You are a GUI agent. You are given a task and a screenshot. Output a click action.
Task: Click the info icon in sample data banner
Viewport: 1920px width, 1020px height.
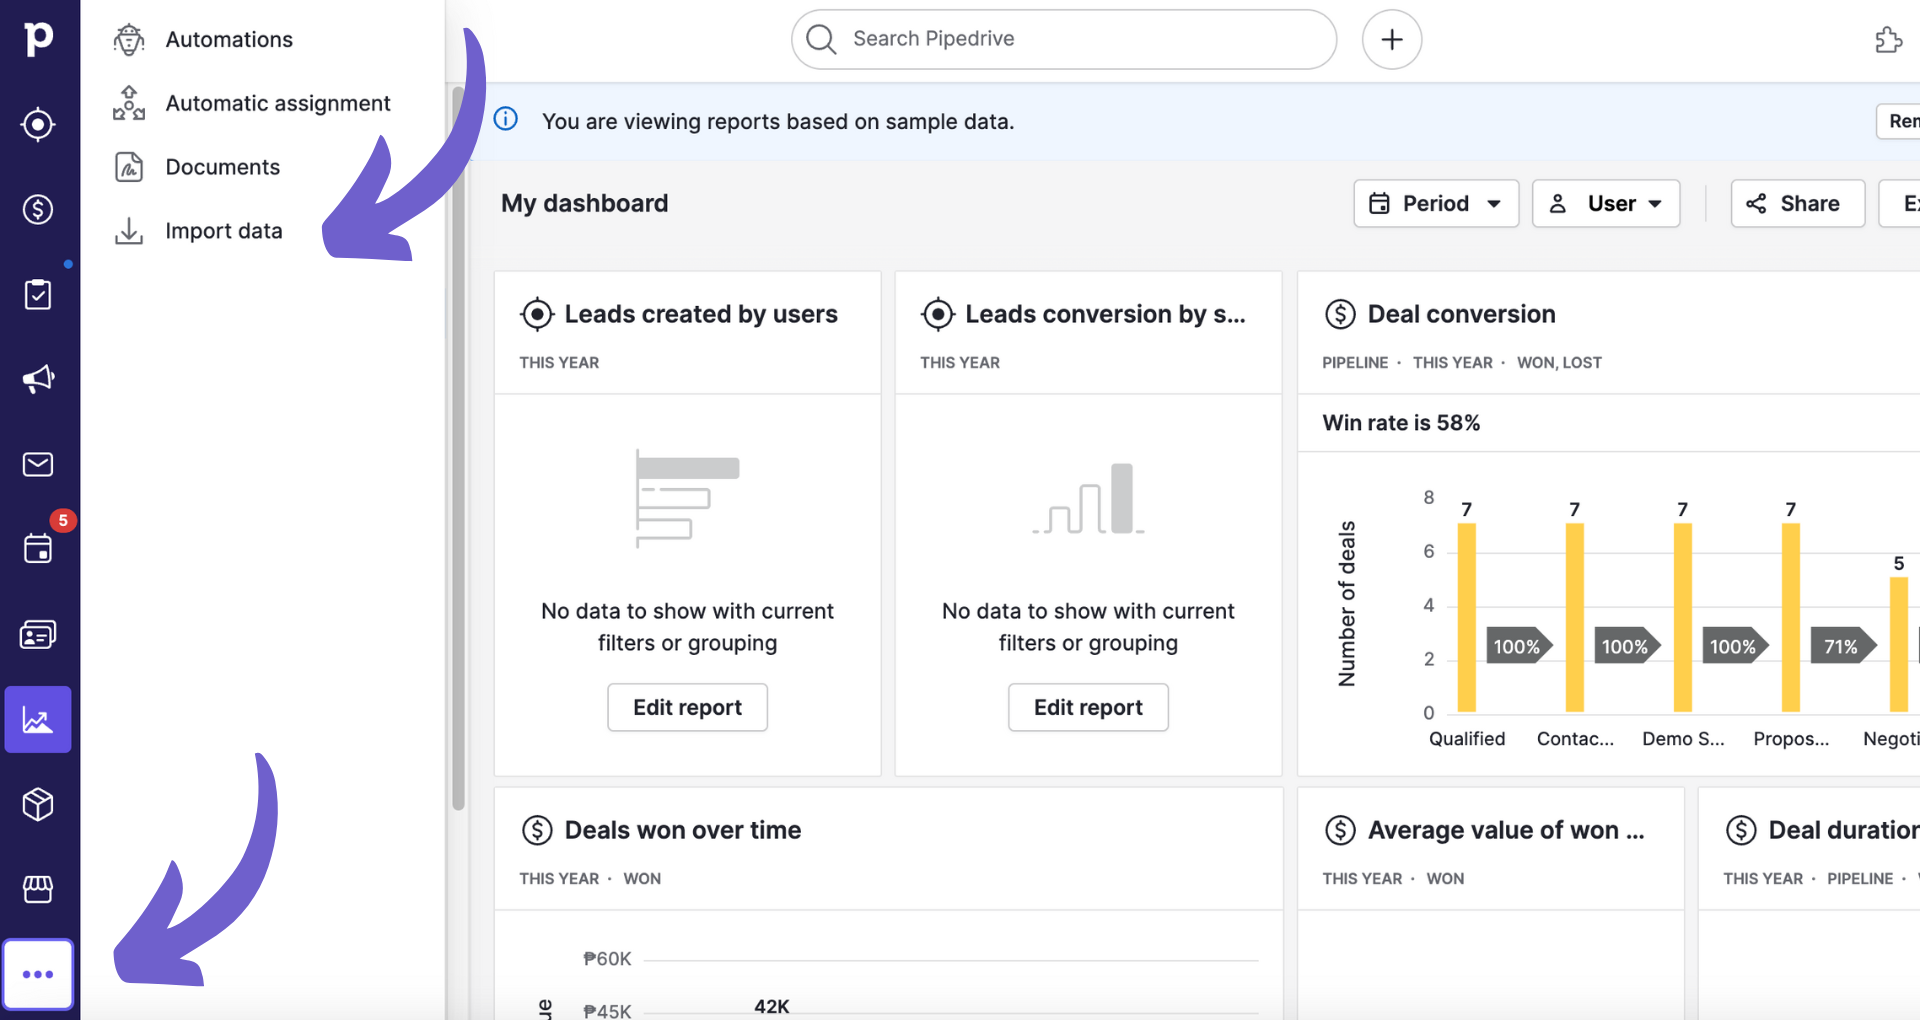506,119
